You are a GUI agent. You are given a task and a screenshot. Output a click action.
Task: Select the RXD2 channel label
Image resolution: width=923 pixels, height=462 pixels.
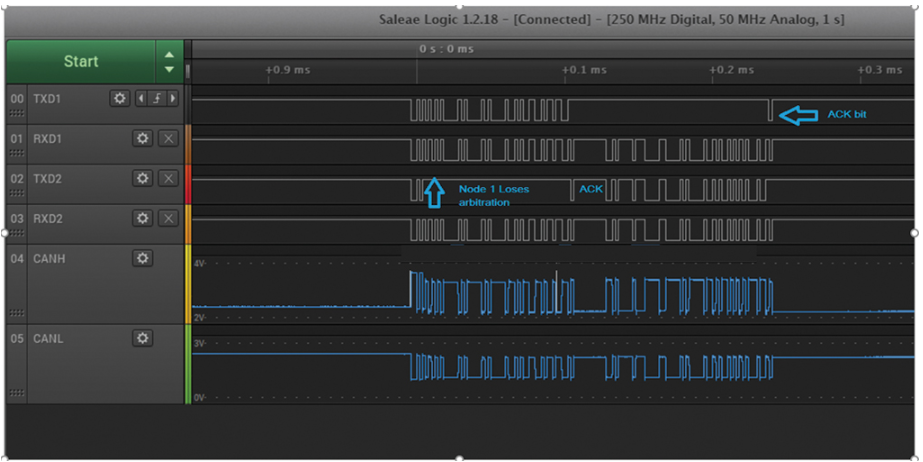[48, 219]
